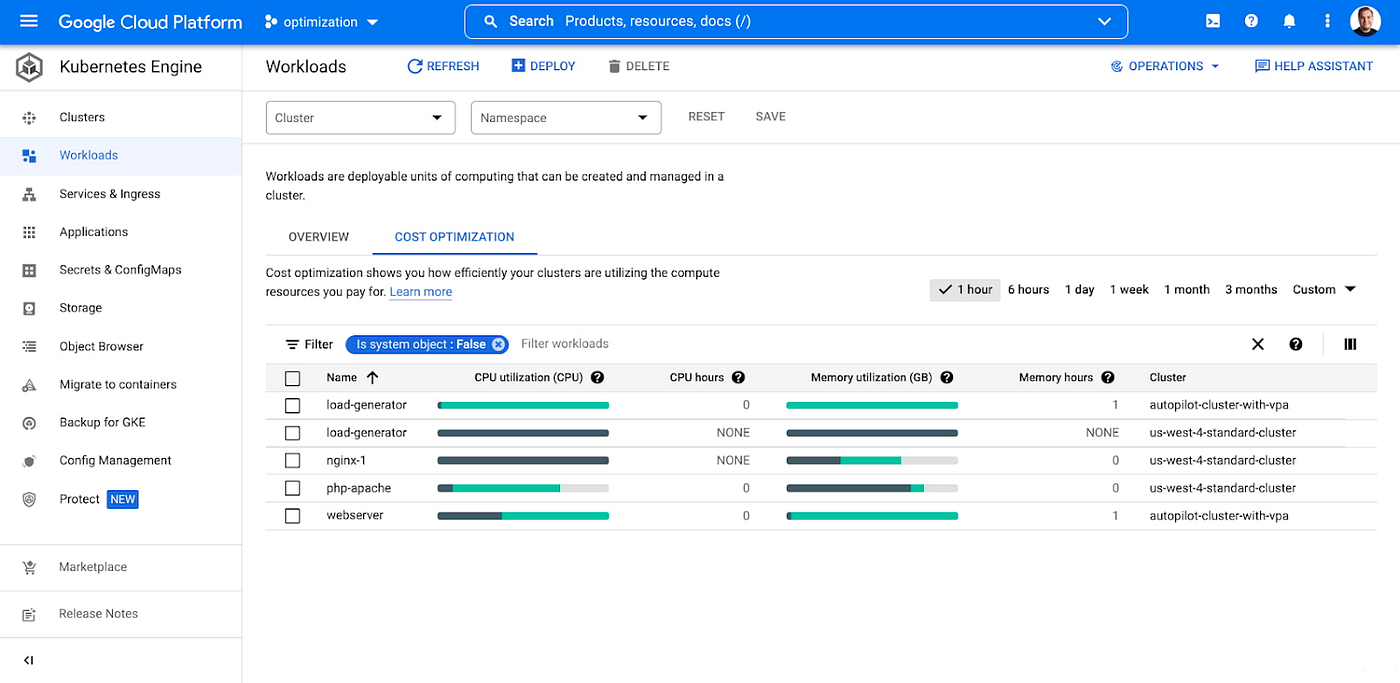Open the Learn more link

click(421, 292)
